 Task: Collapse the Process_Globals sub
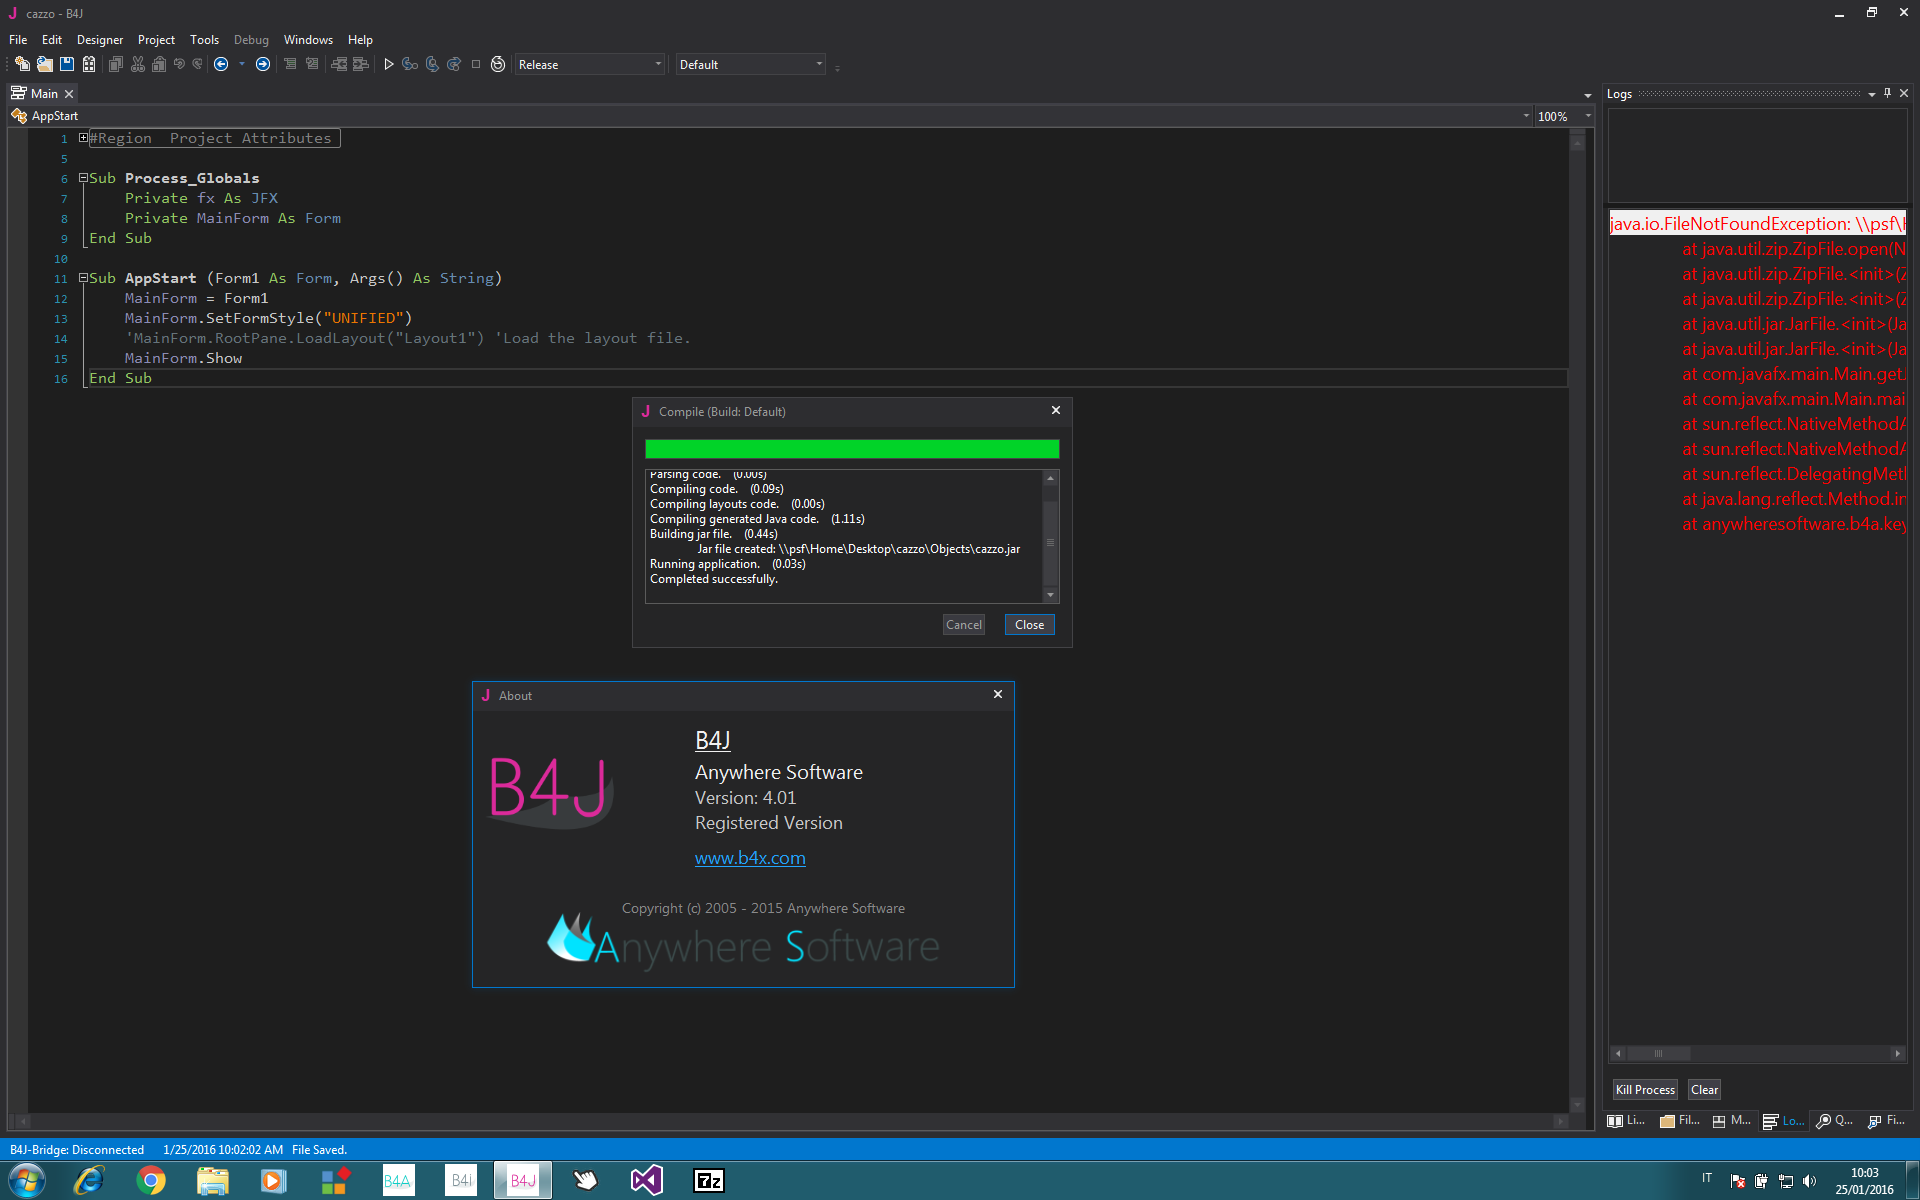(x=83, y=177)
